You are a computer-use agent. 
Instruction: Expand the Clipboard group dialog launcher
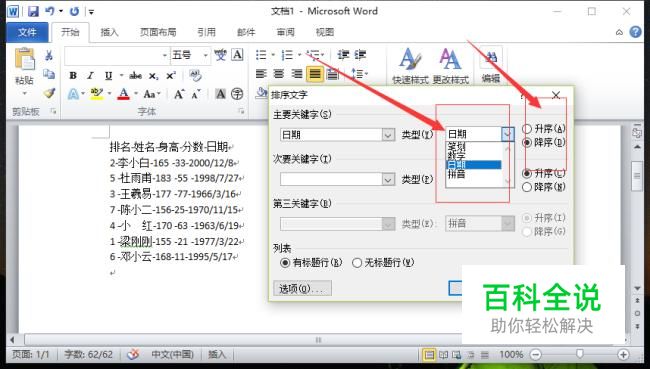pos(53,111)
